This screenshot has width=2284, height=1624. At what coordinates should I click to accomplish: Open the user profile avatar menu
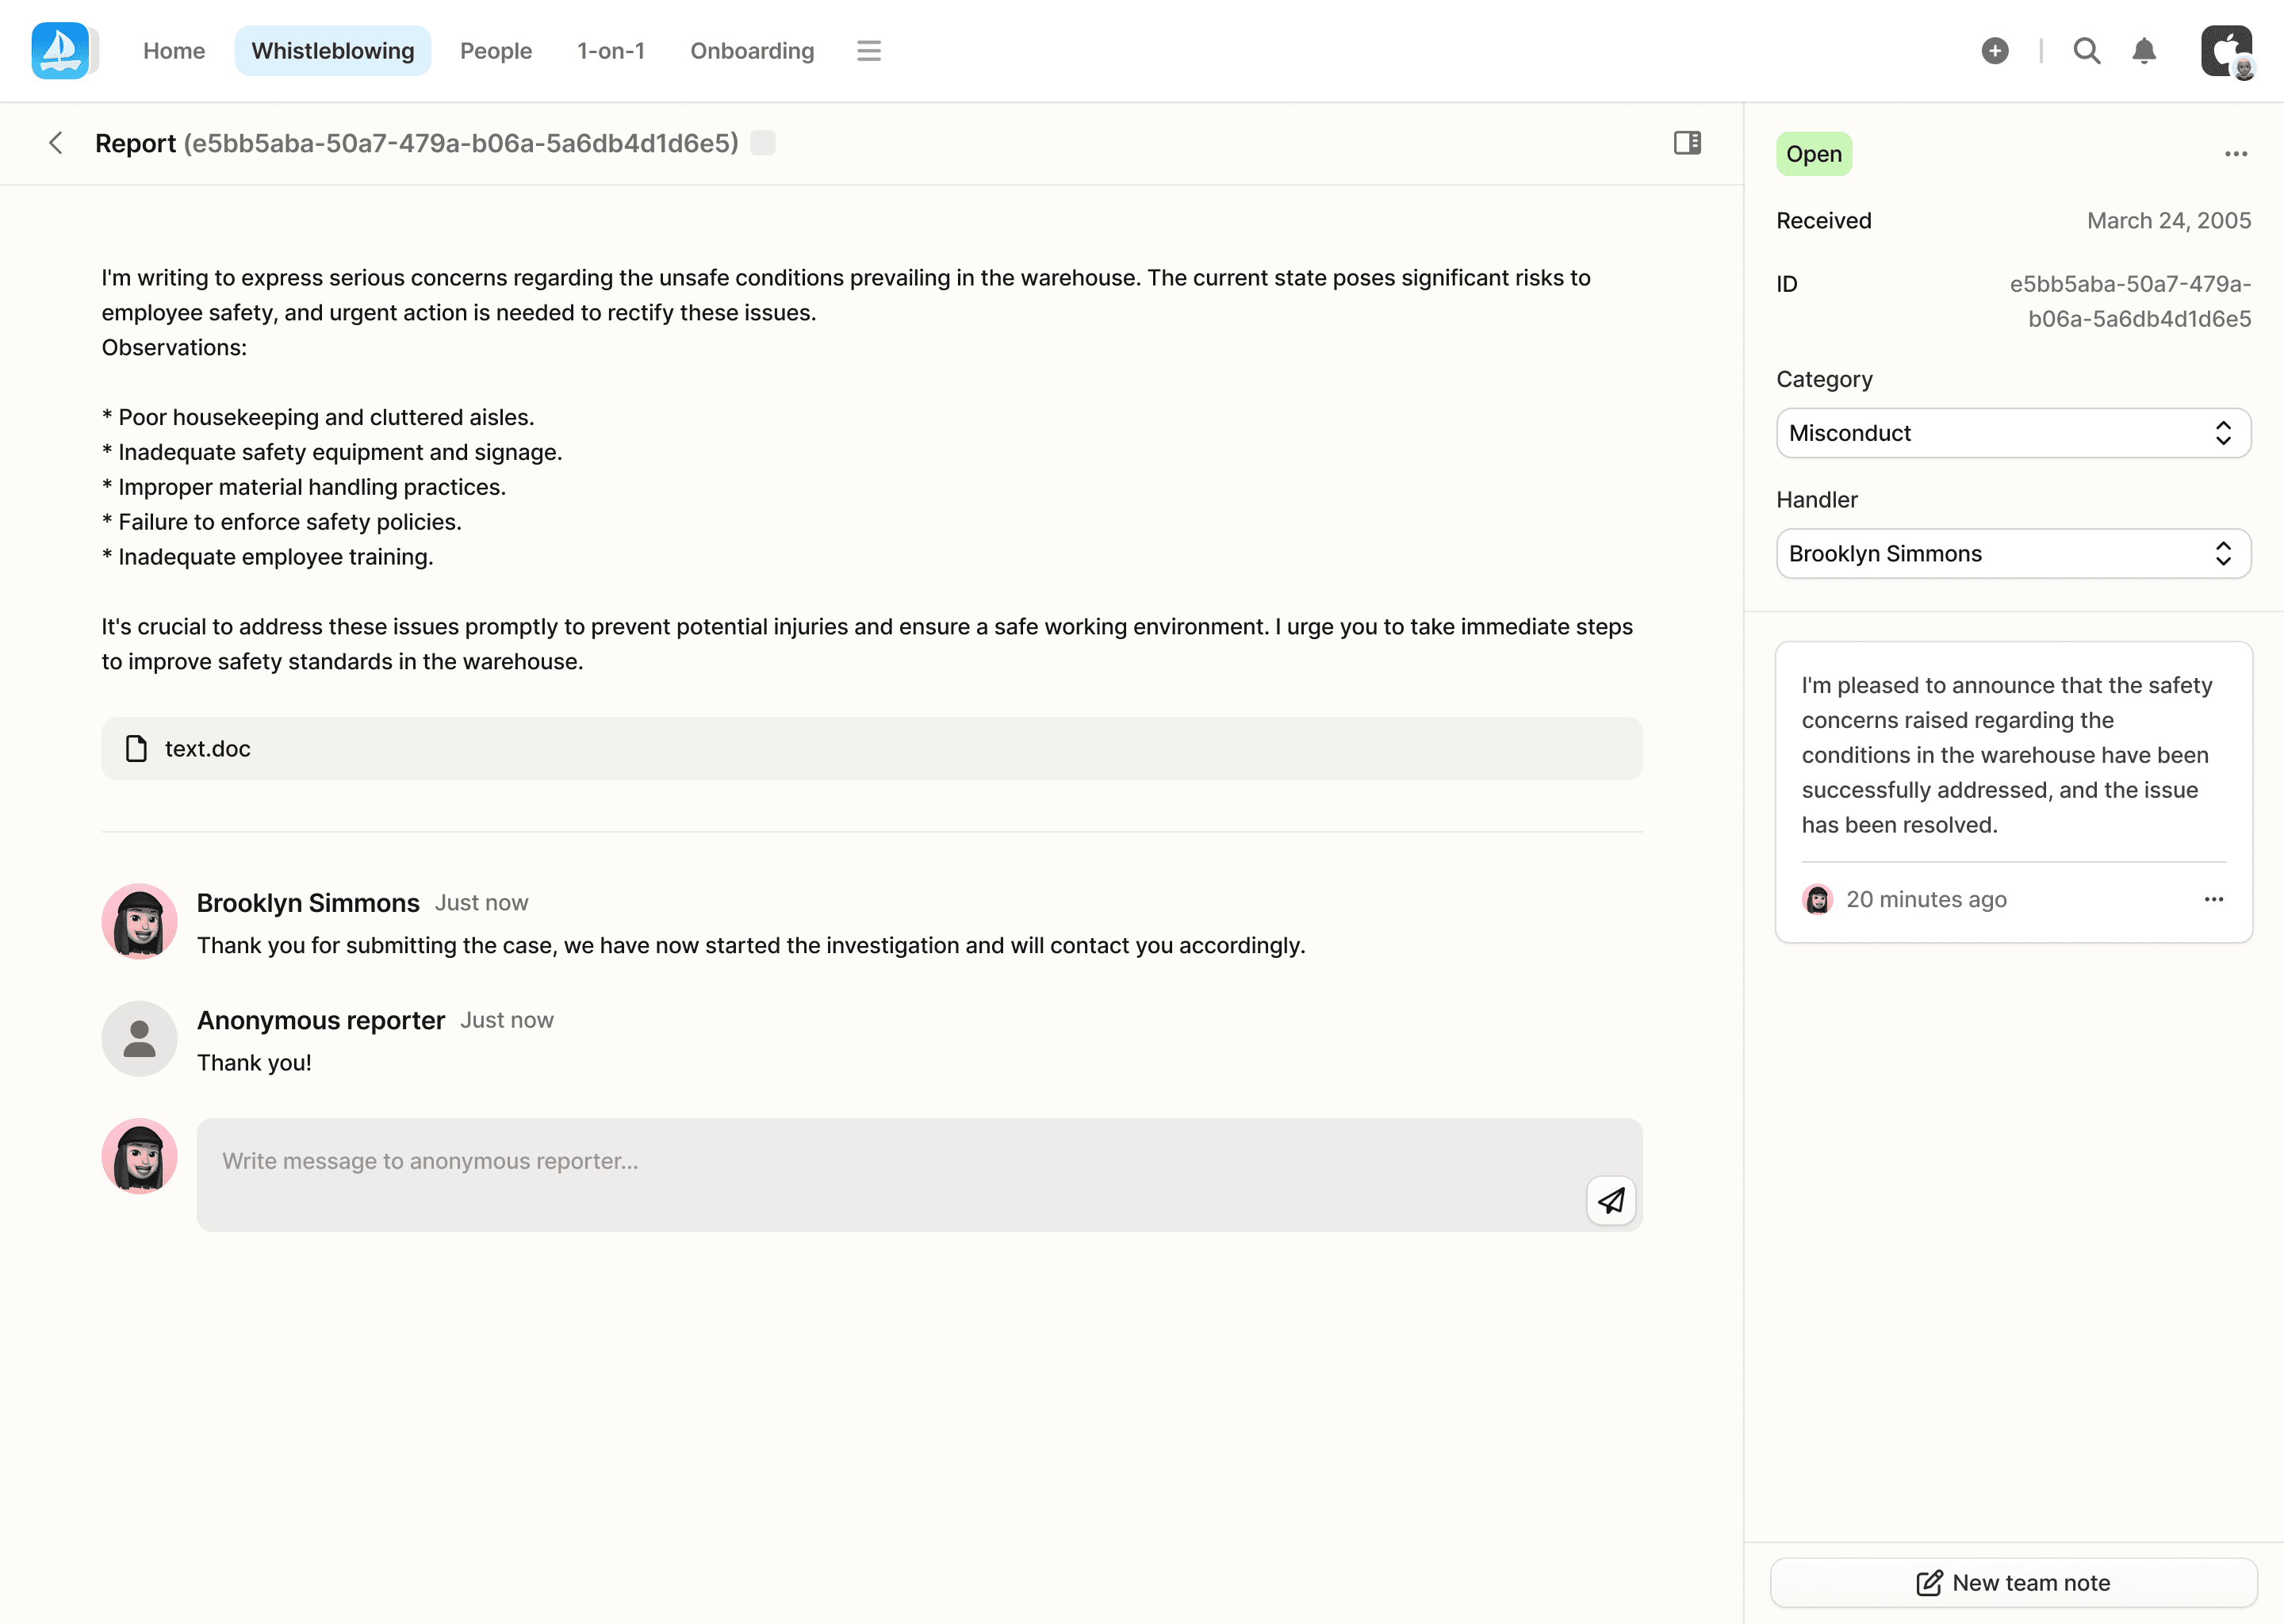click(x=2225, y=51)
